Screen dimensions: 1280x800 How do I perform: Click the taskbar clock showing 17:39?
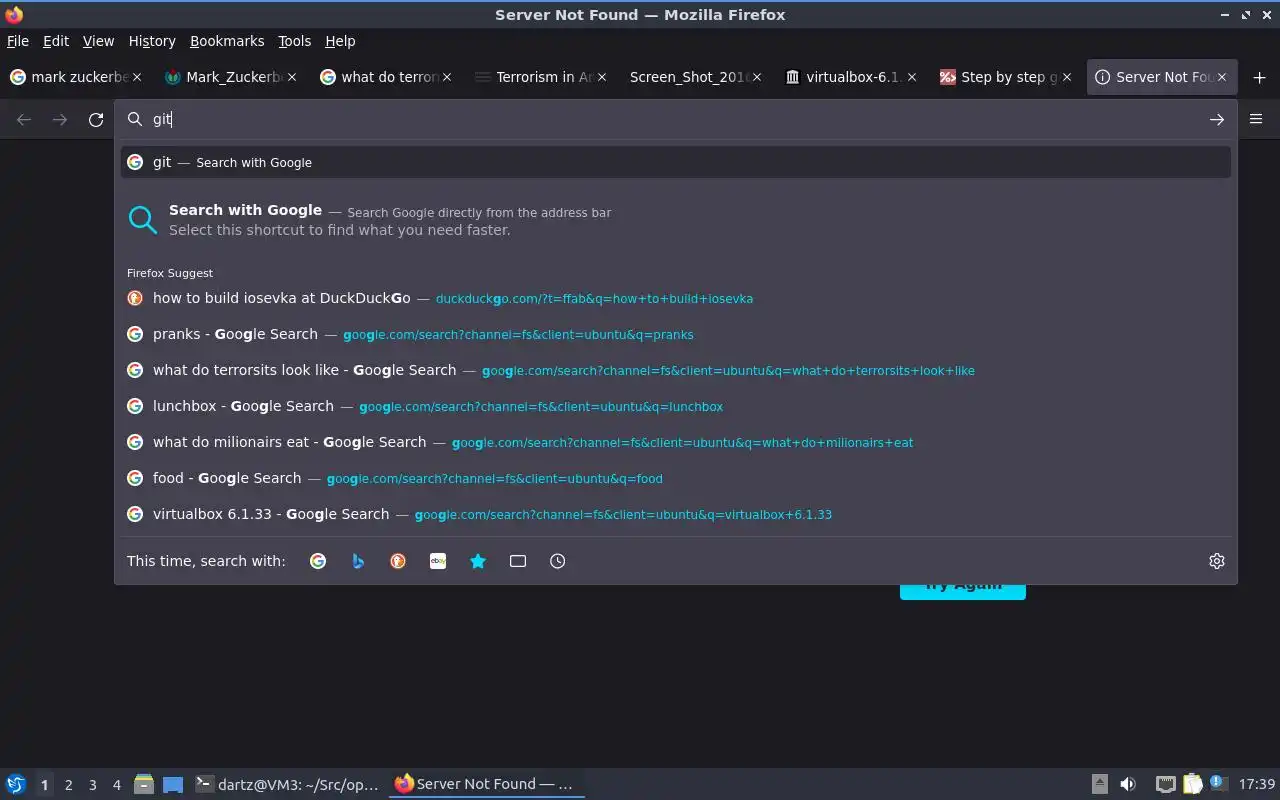pos(1256,784)
